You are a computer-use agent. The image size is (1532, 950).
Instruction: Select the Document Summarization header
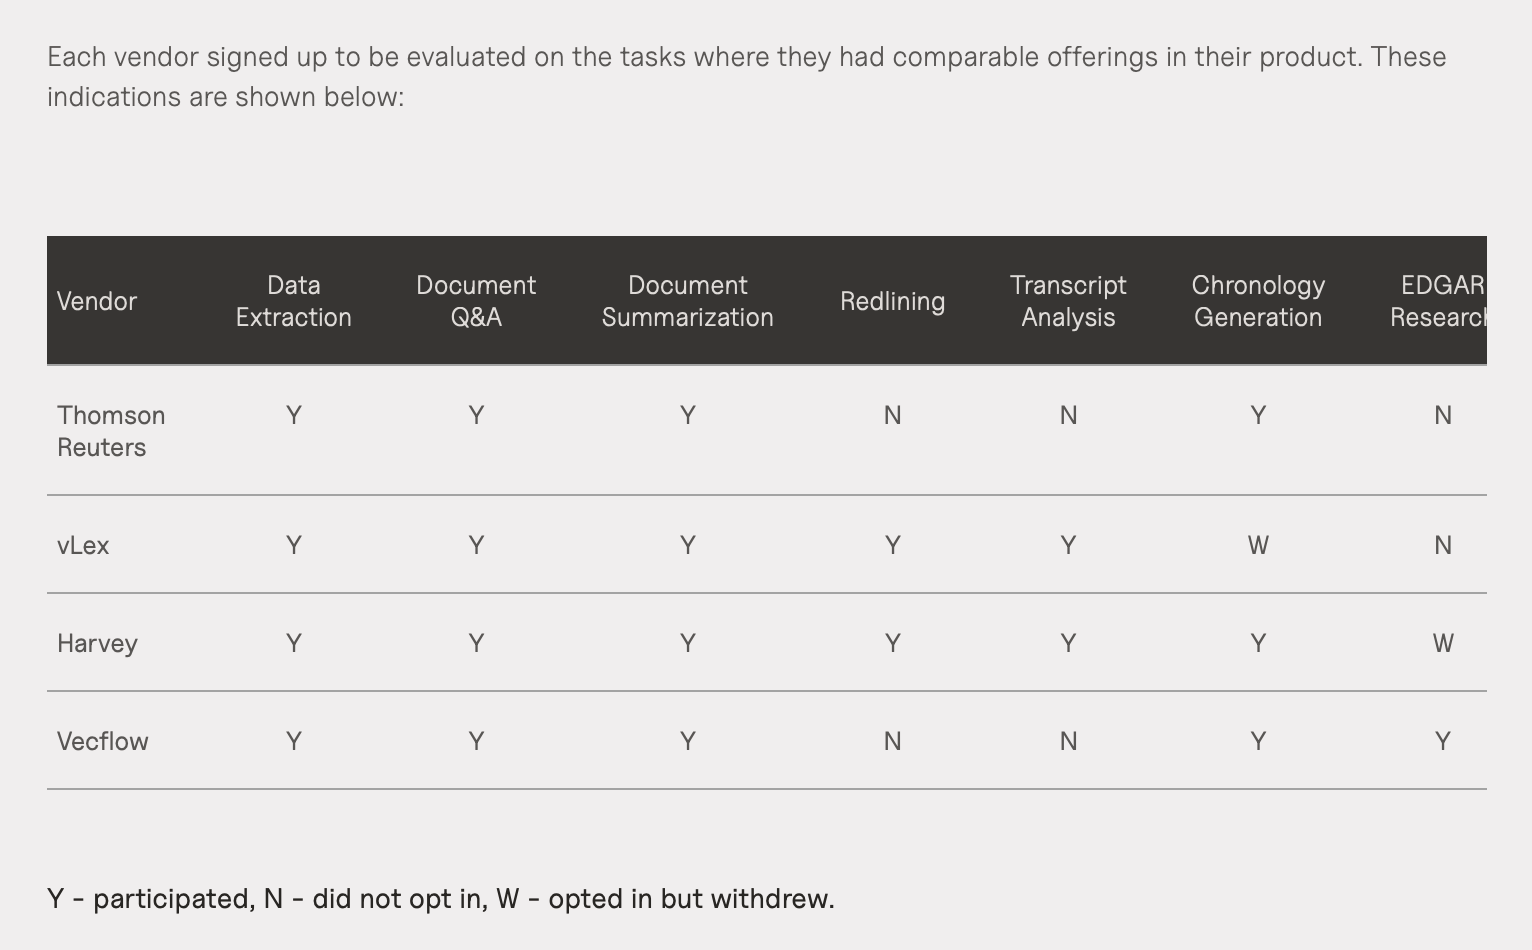(x=688, y=301)
